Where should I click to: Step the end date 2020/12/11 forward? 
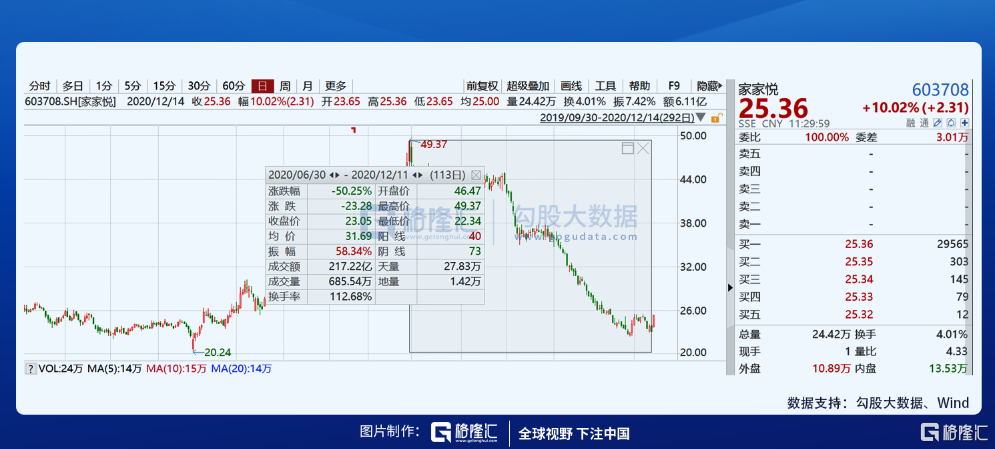421,174
